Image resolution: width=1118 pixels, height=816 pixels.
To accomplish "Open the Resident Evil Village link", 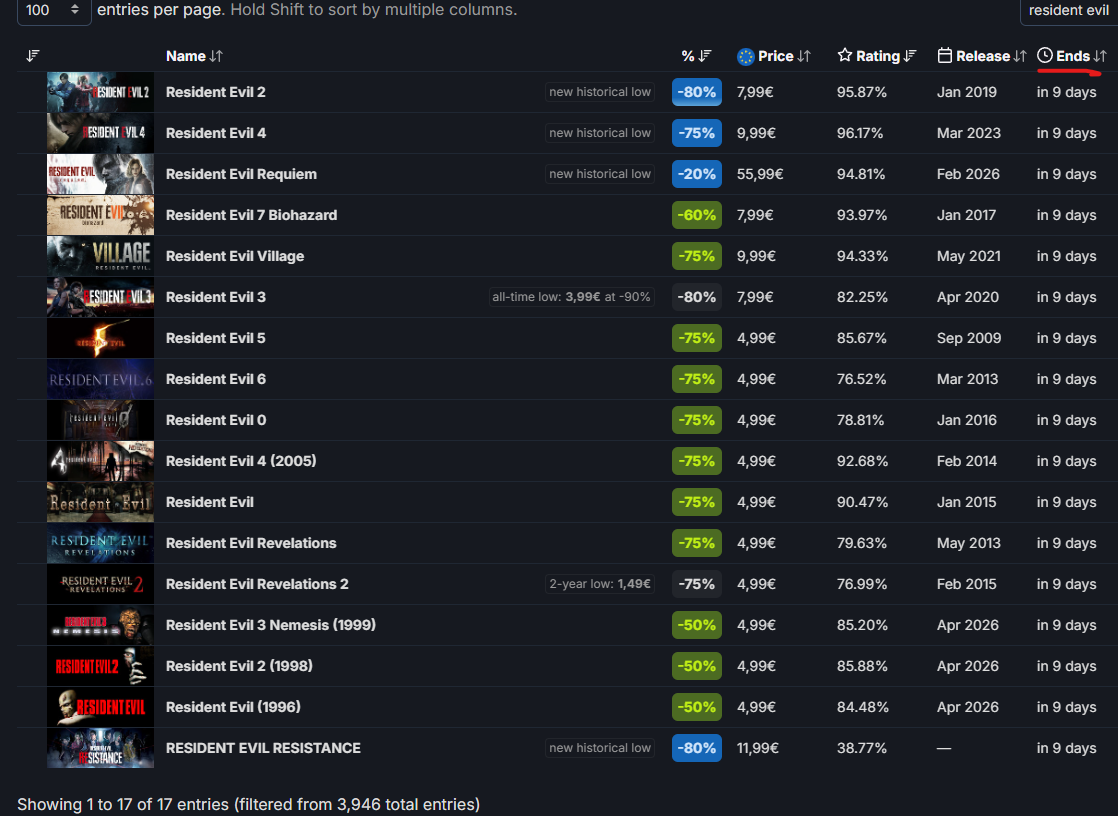I will click(x=235, y=256).
